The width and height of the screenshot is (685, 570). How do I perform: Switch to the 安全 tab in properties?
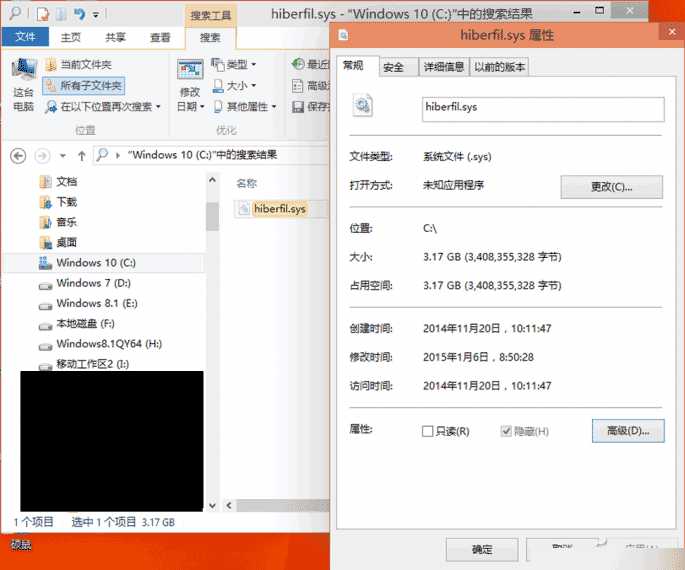[394, 67]
